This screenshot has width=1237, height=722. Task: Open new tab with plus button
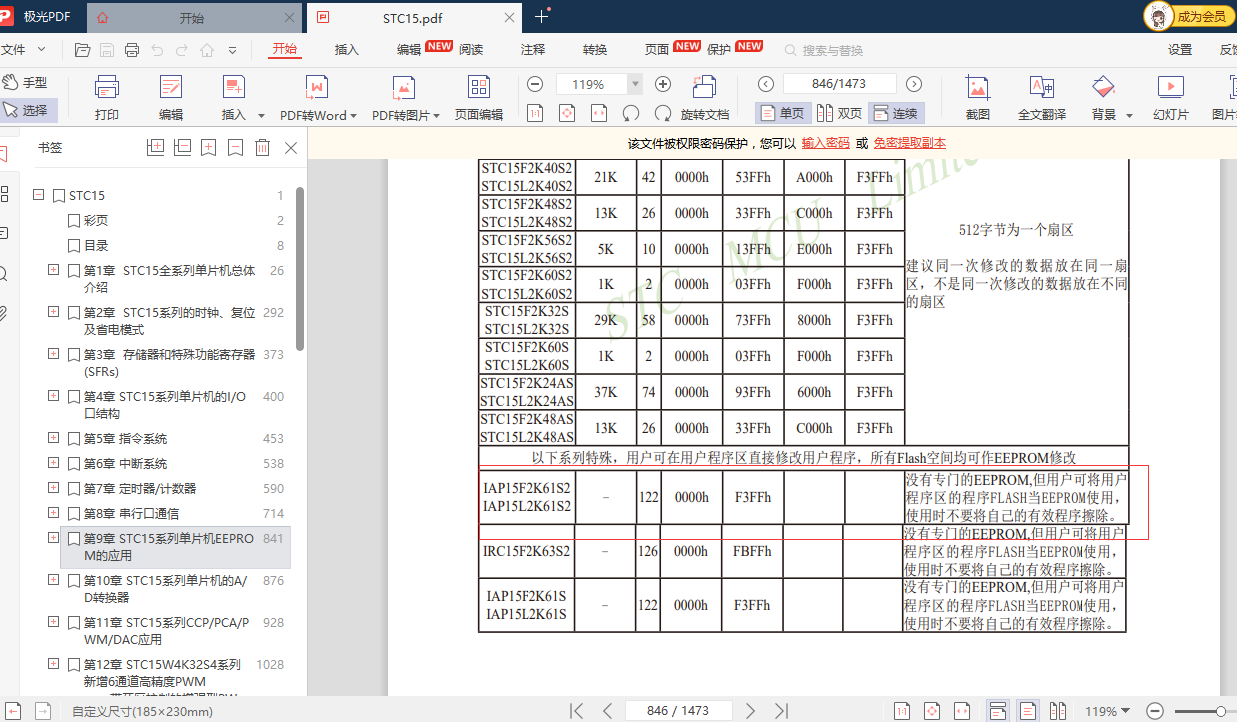click(542, 16)
